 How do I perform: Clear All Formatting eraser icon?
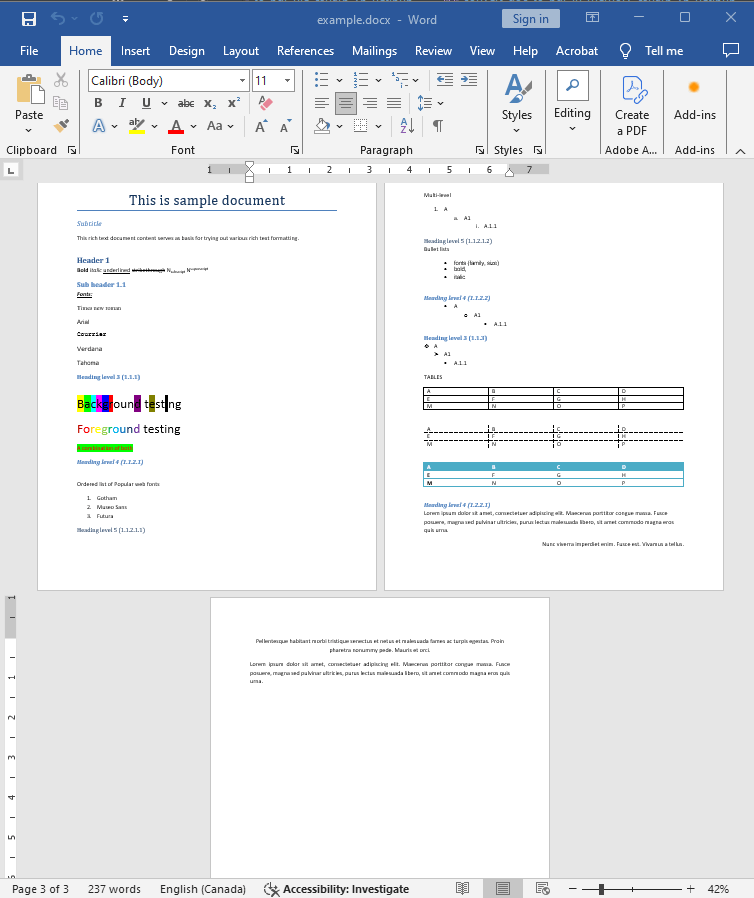click(x=265, y=103)
